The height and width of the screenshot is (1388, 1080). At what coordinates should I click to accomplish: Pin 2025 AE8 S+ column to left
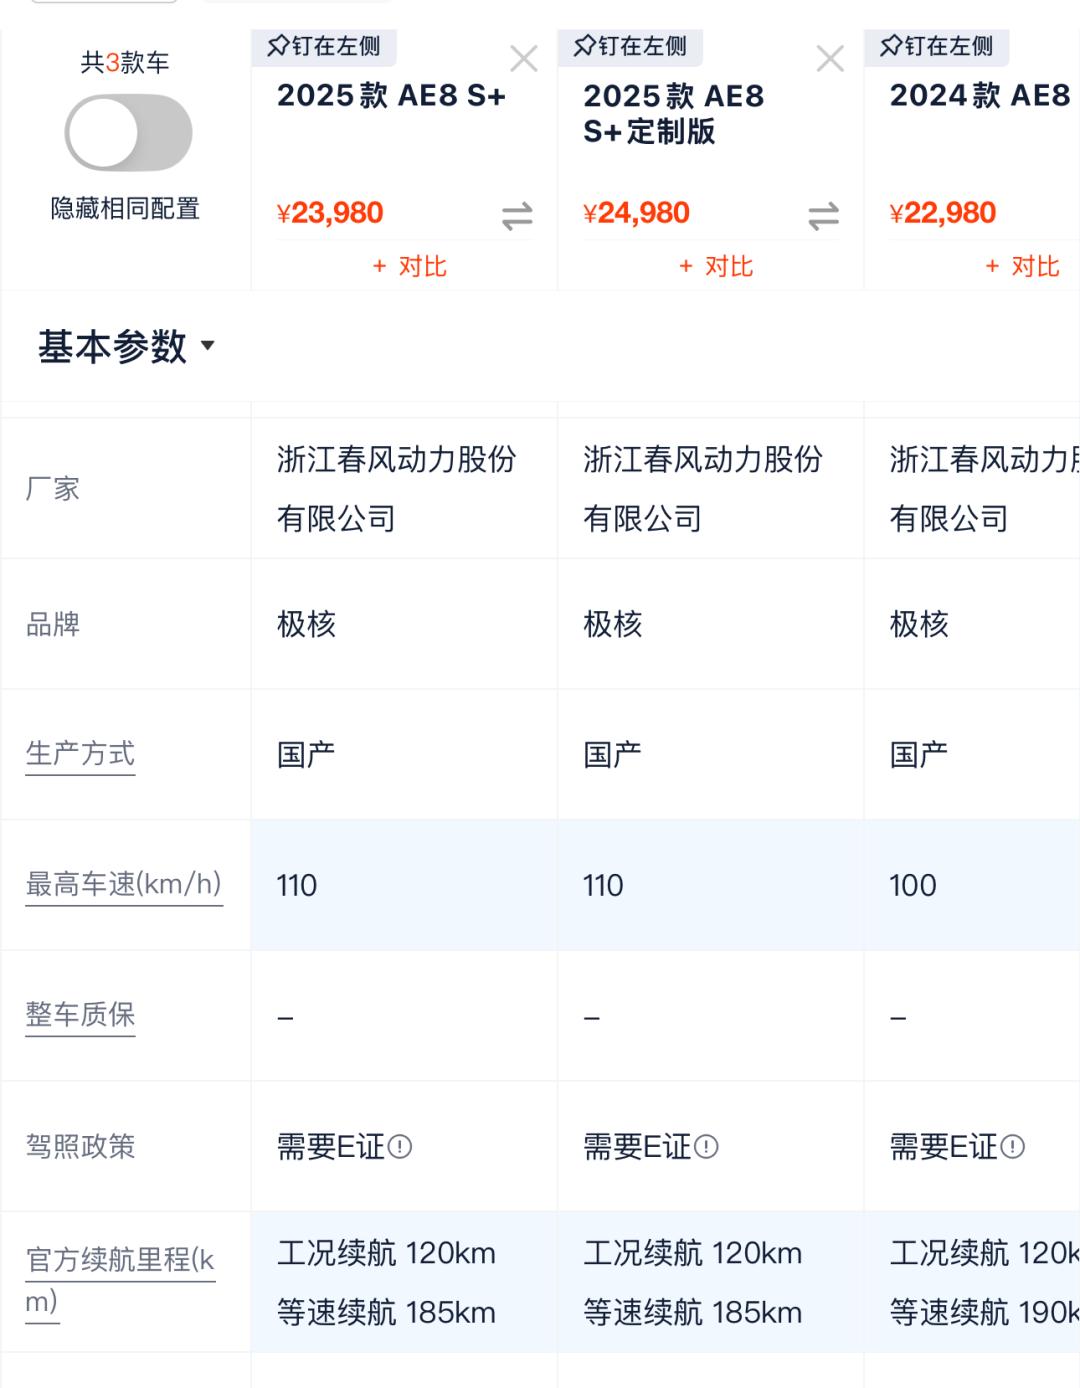pos(324,46)
